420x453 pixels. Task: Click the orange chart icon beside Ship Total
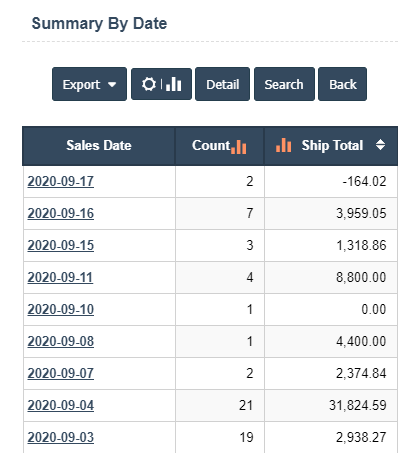pos(284,145)
